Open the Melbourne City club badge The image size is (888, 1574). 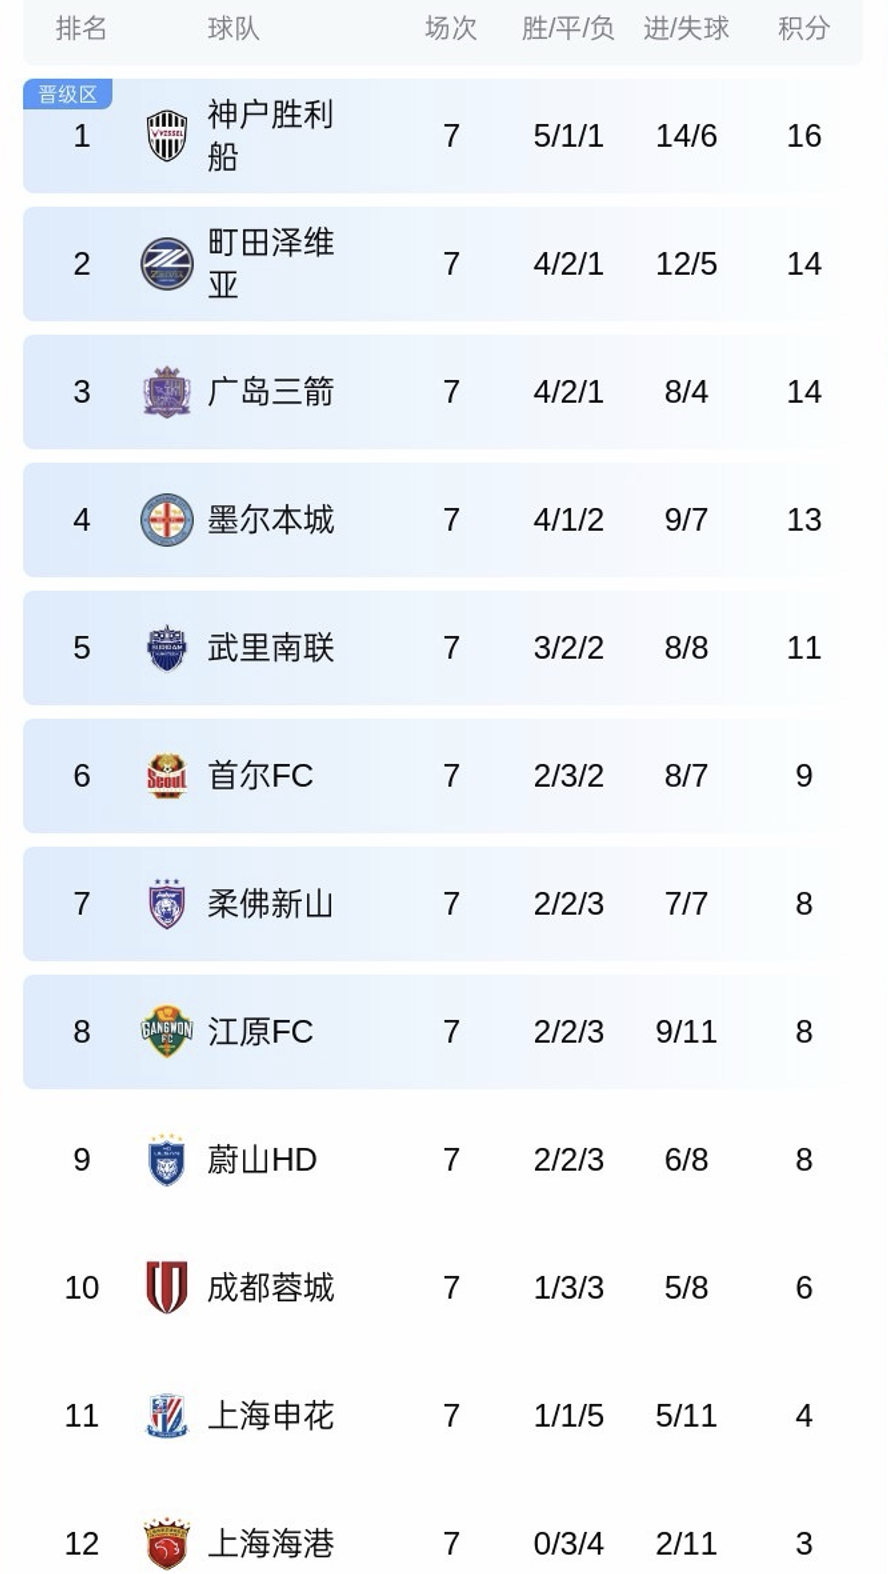click(x=167, y=520)
